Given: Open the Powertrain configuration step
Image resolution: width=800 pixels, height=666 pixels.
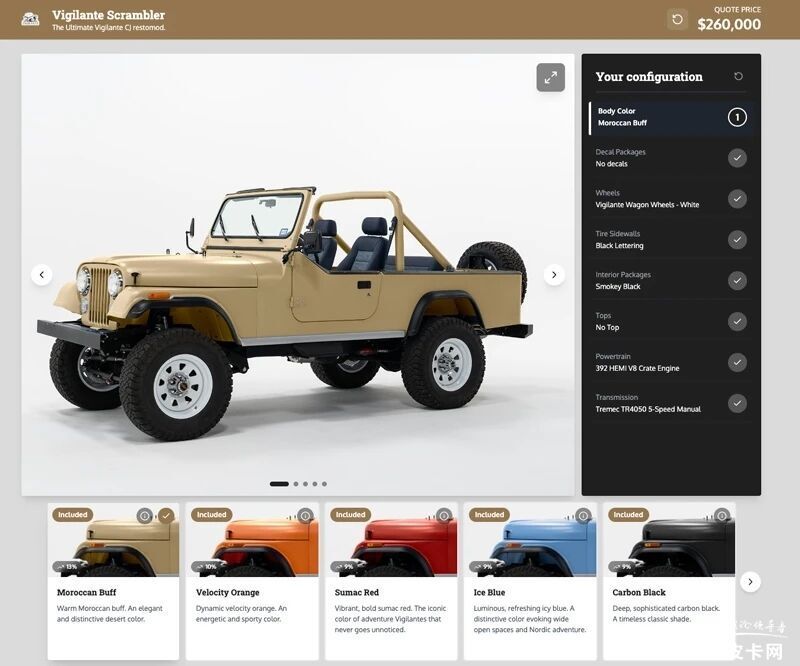Looking at the screenshot, I should 670,362.
